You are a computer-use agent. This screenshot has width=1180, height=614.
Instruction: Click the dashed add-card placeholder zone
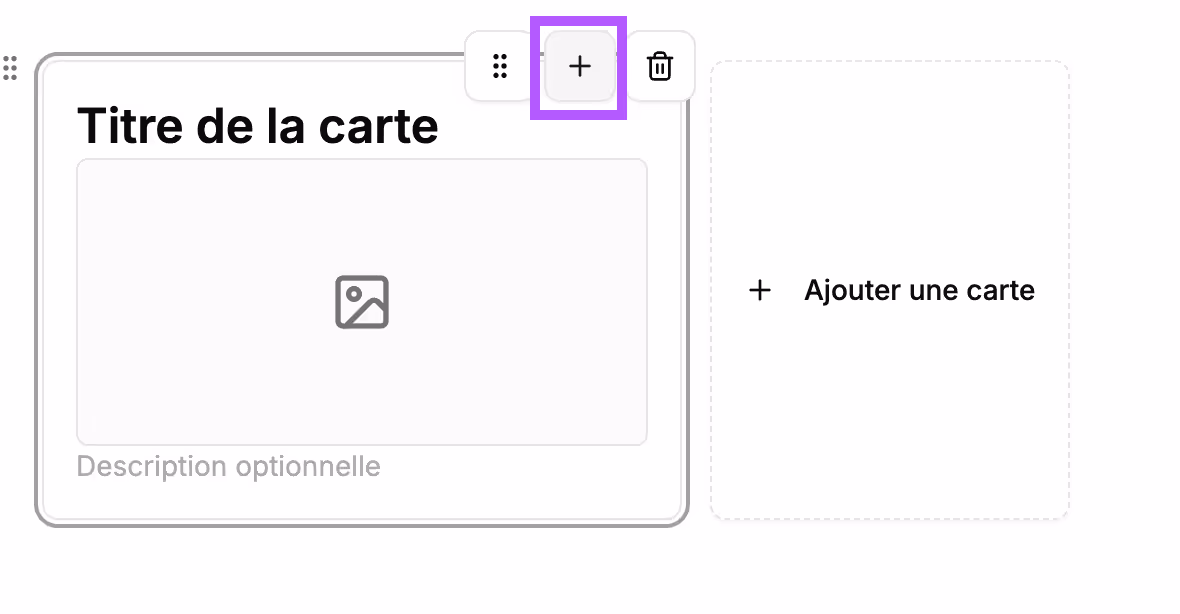pos(889,290)
